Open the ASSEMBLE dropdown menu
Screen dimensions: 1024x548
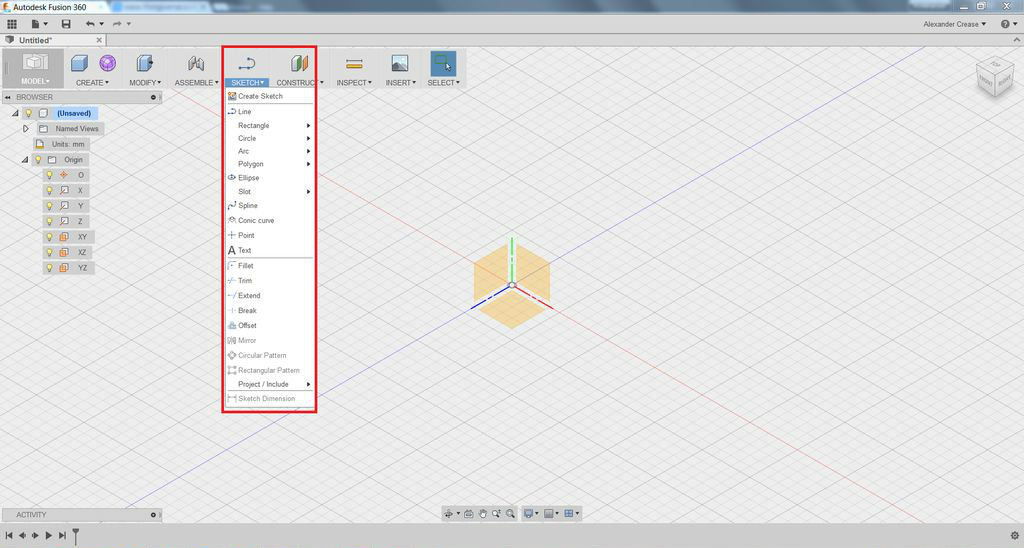click(196, 83)
